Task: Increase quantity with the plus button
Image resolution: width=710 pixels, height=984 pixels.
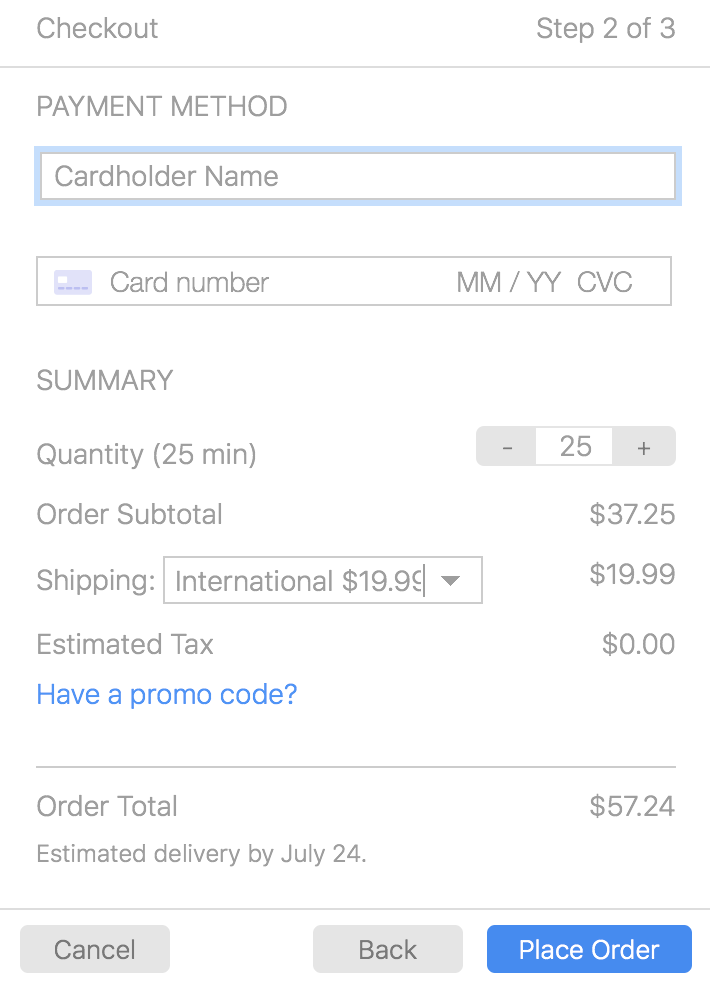Action: click(643, 447)
